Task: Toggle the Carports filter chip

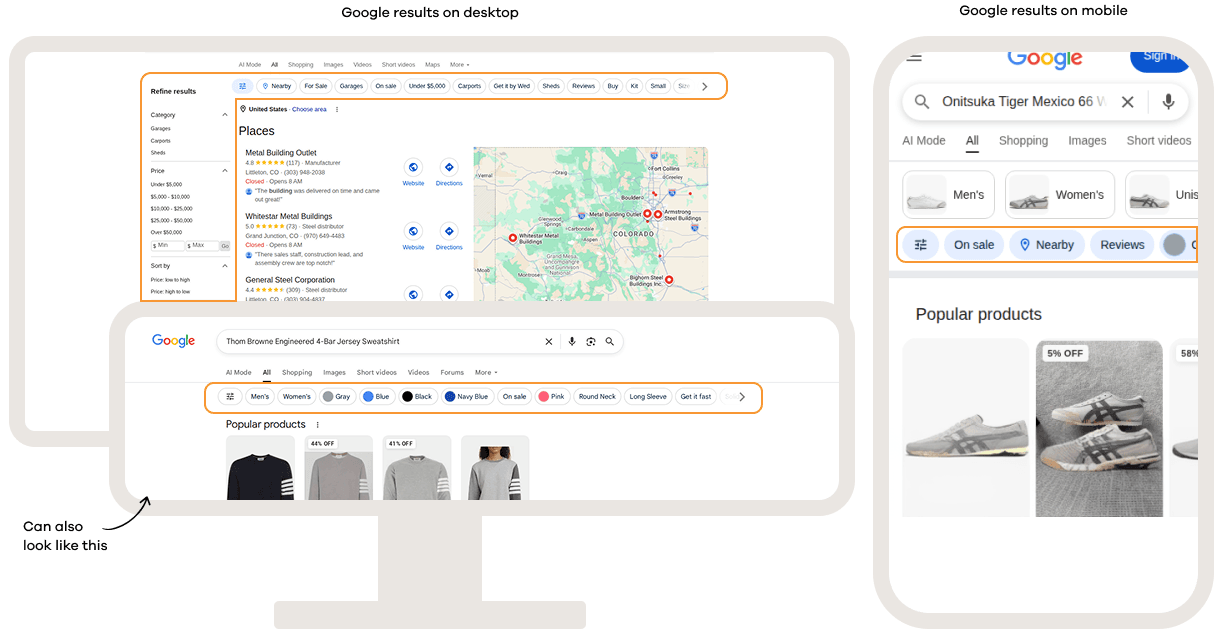Action: click(469, 86)
